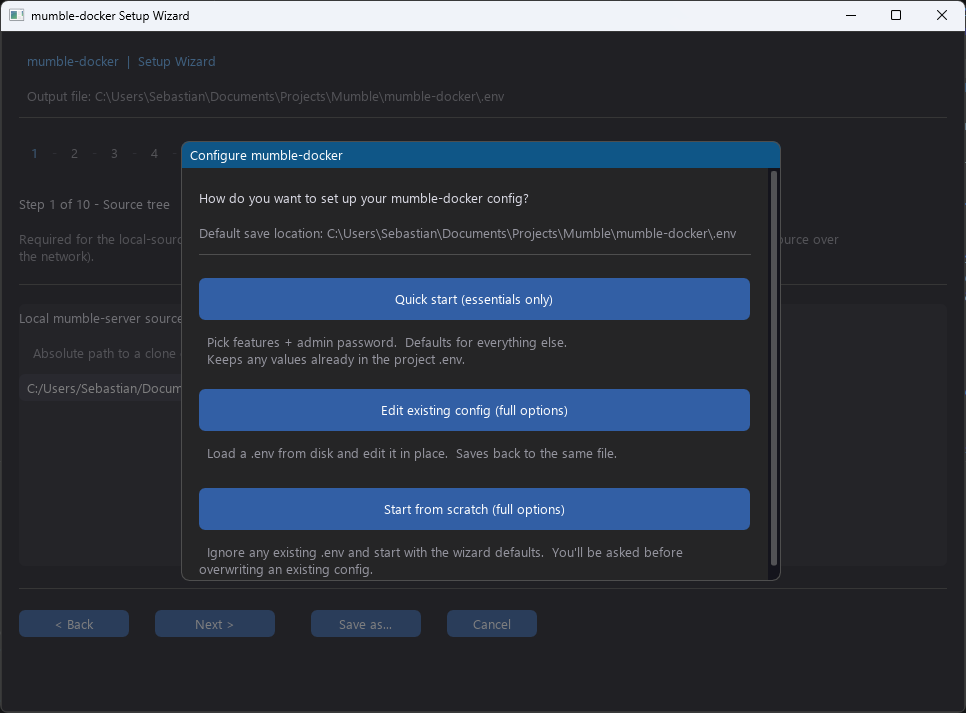Click 'Absolute path to a clone' hint text
Viewport: 966px width, 713px height.
coord(105,354)
